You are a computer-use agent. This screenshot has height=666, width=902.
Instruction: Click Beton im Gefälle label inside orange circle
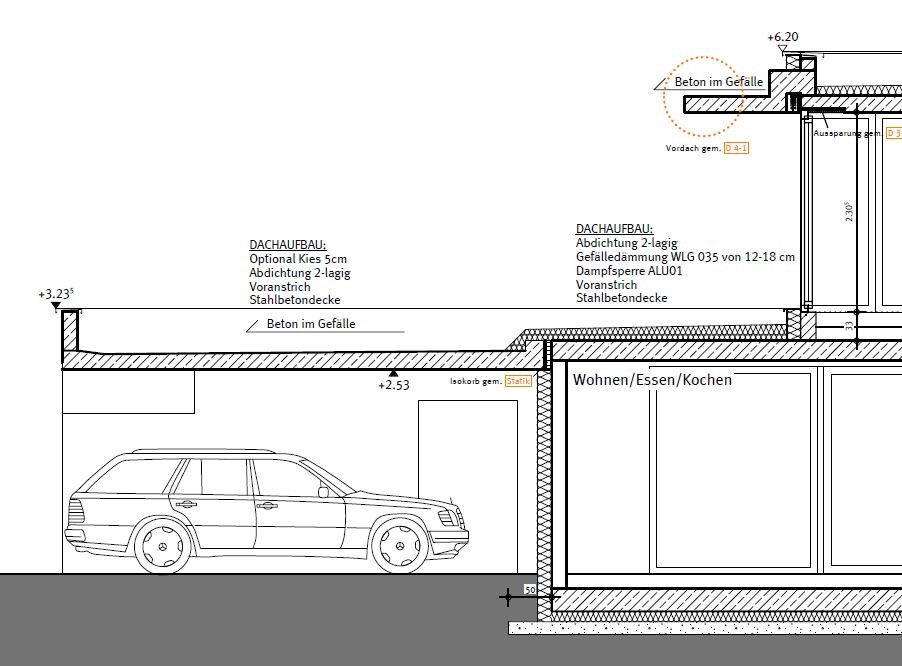point(719,82)
